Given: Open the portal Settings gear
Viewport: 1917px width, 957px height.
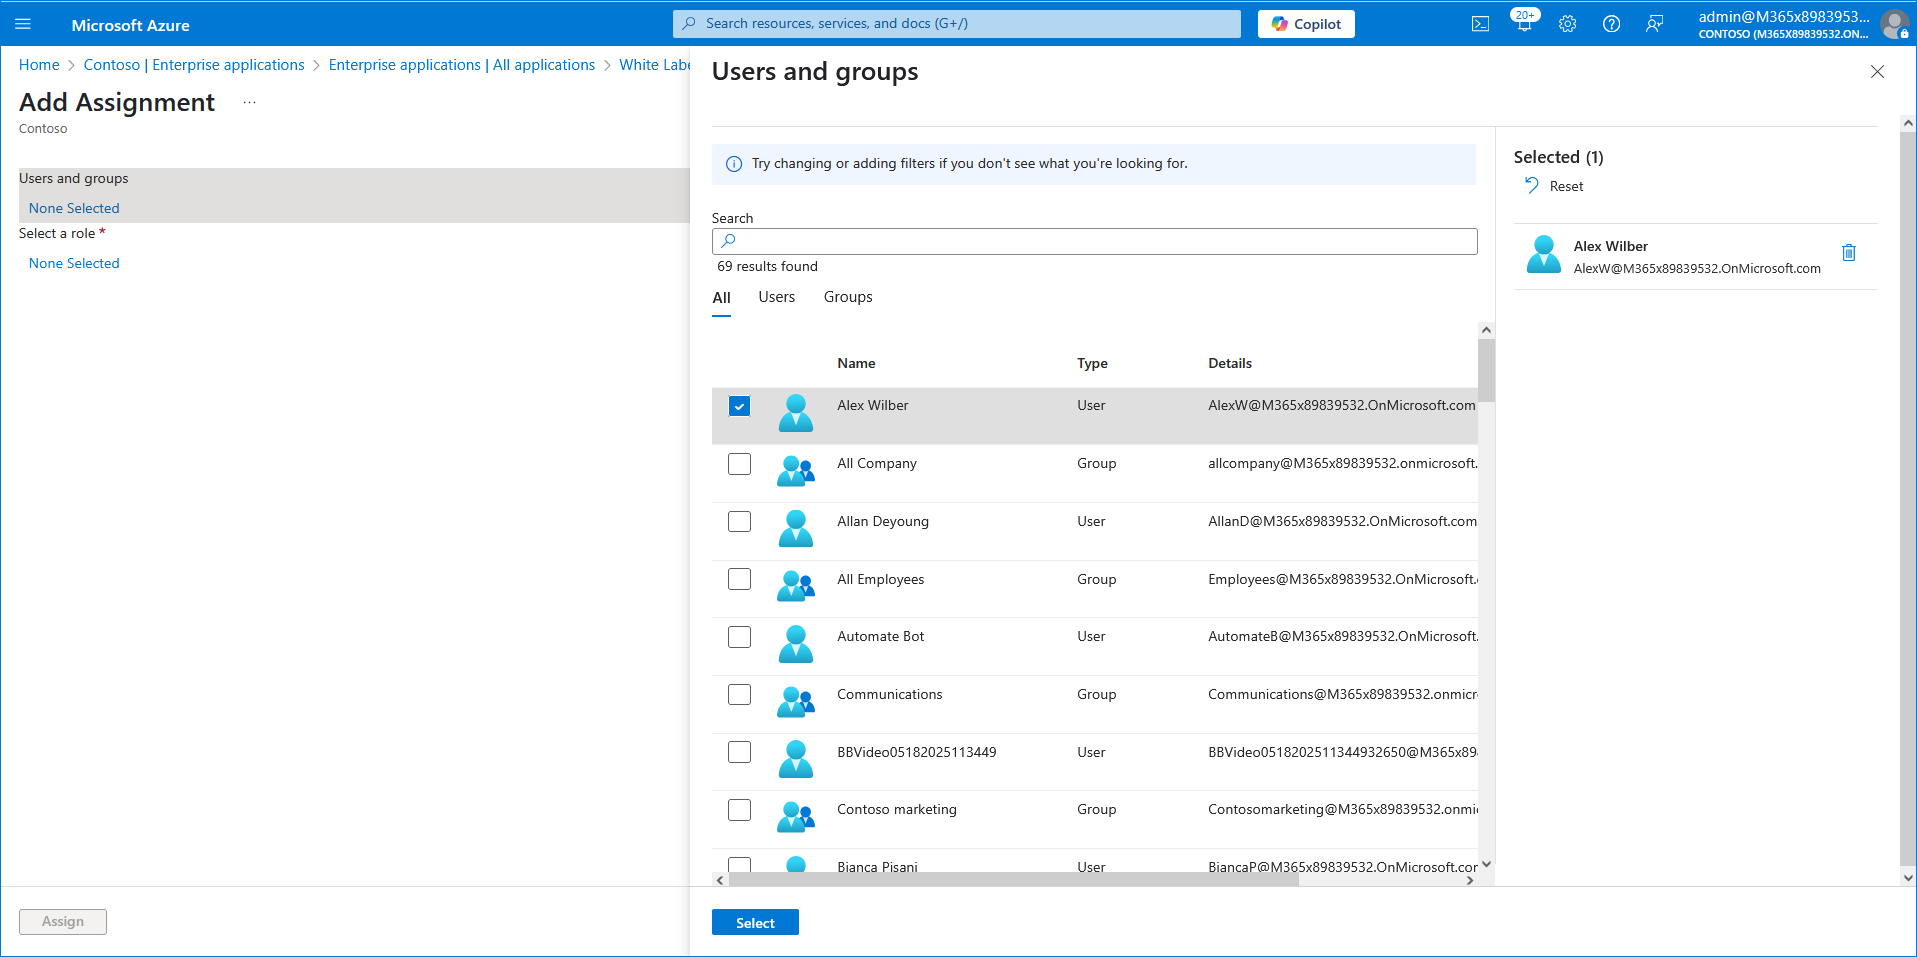Looking at the screenshot, I should 1567,24.
